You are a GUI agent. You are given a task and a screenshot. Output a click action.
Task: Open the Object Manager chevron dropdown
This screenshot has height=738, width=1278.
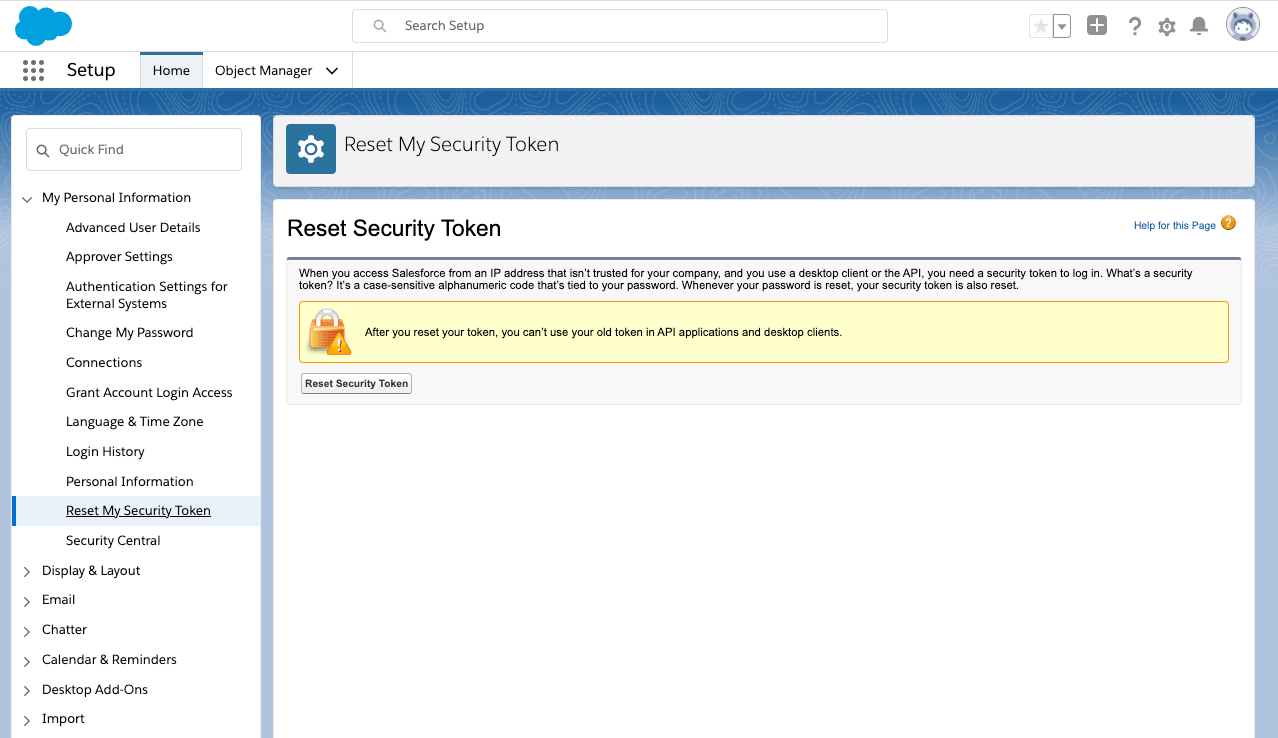tap(331, 70)
